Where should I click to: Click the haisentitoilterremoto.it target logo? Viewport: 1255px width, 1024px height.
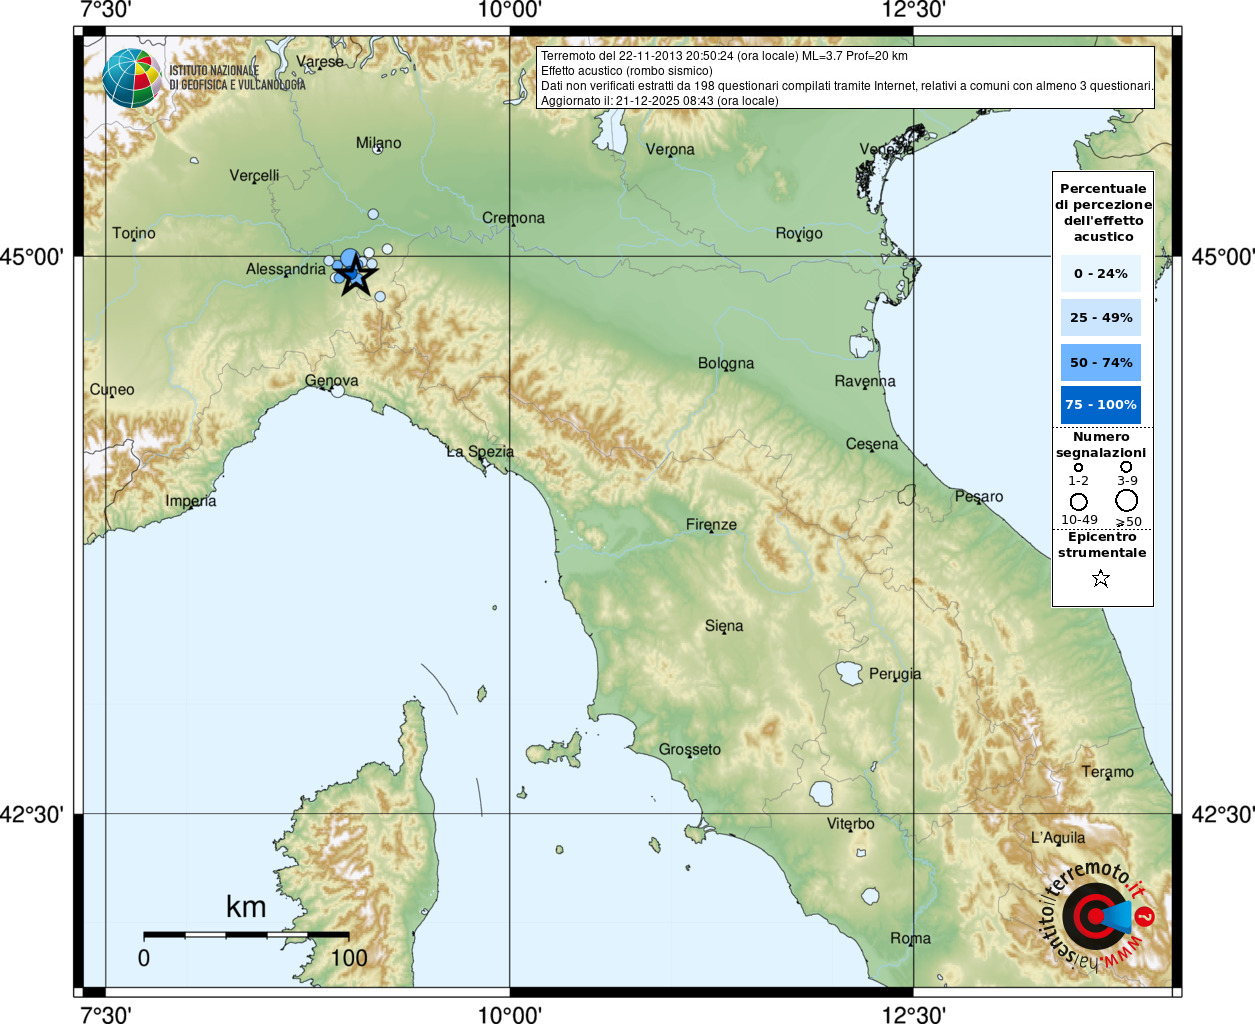click(1097, 916)
